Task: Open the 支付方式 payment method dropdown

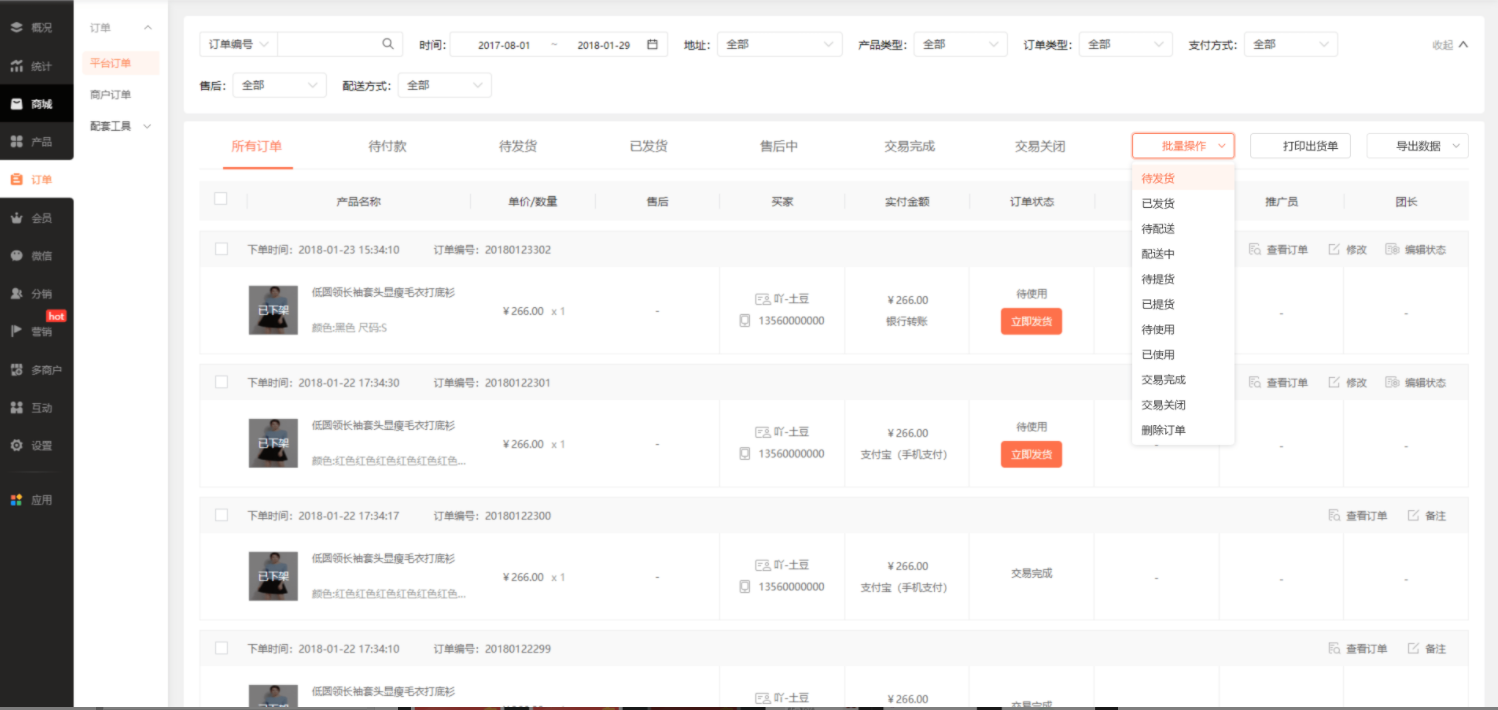Action: click(x=1291, y=44)
